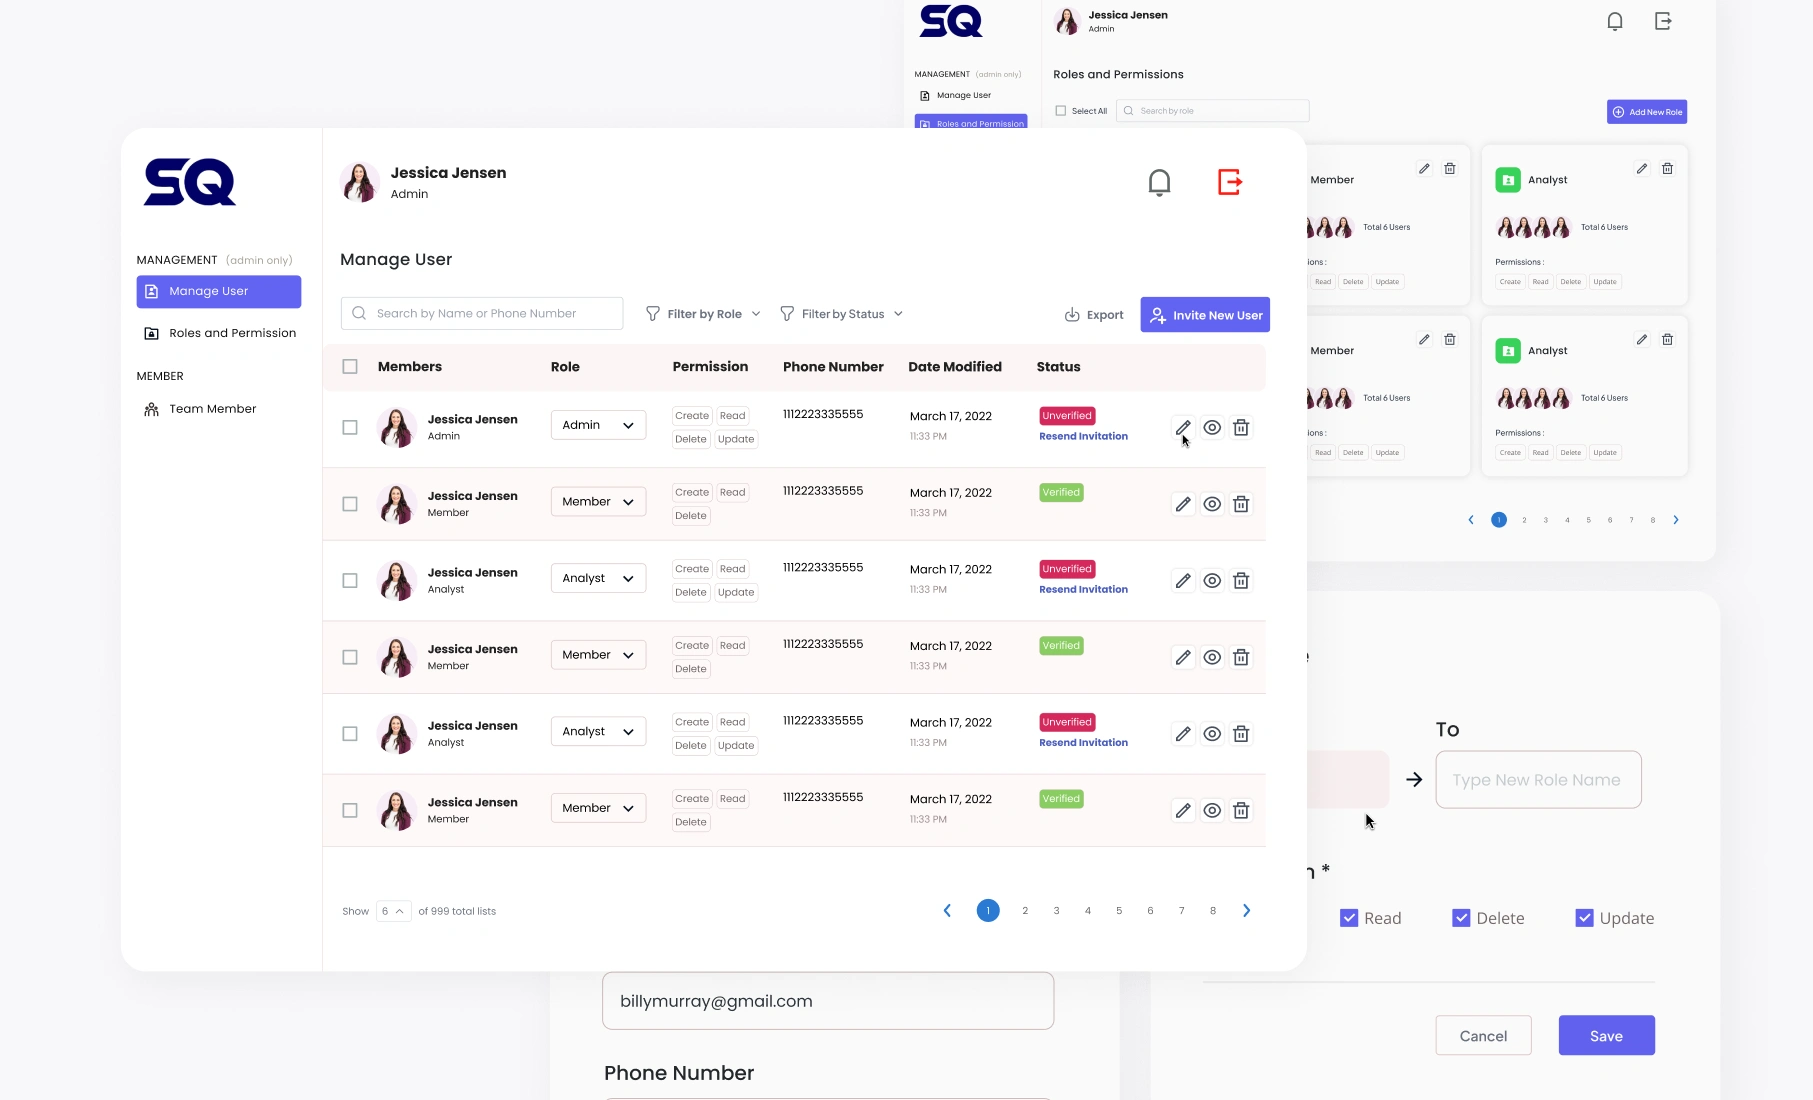Image resolution: width=1813 pixels, height=1100 pixels.
Task: Edit the top-right Analyst role card
Action: tap(1641, 169)
